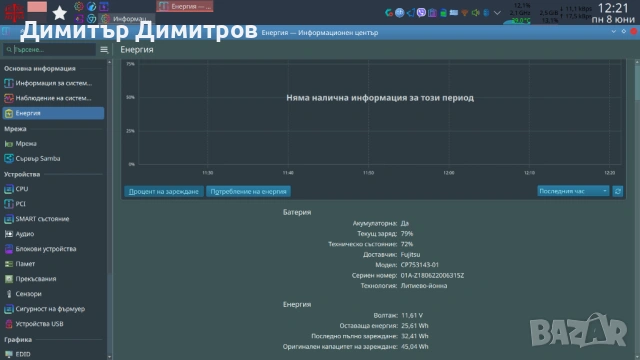Click the vendor value Fujitsu
Viewport: 640px width, 360px height.
coord(410,255)
